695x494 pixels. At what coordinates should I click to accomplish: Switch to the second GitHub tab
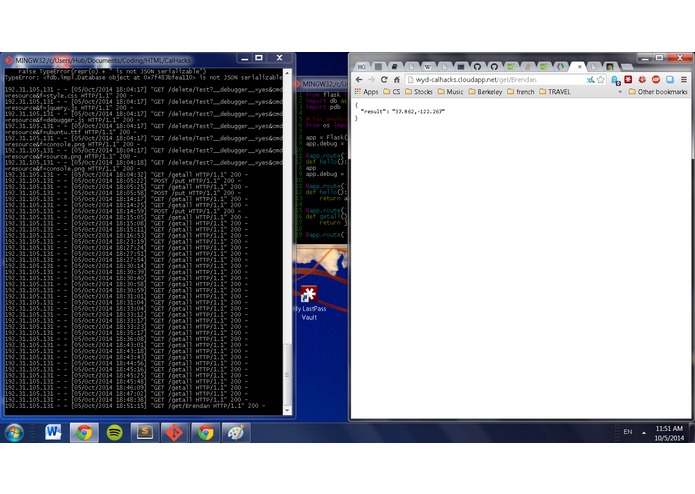[x=494, y=66]
